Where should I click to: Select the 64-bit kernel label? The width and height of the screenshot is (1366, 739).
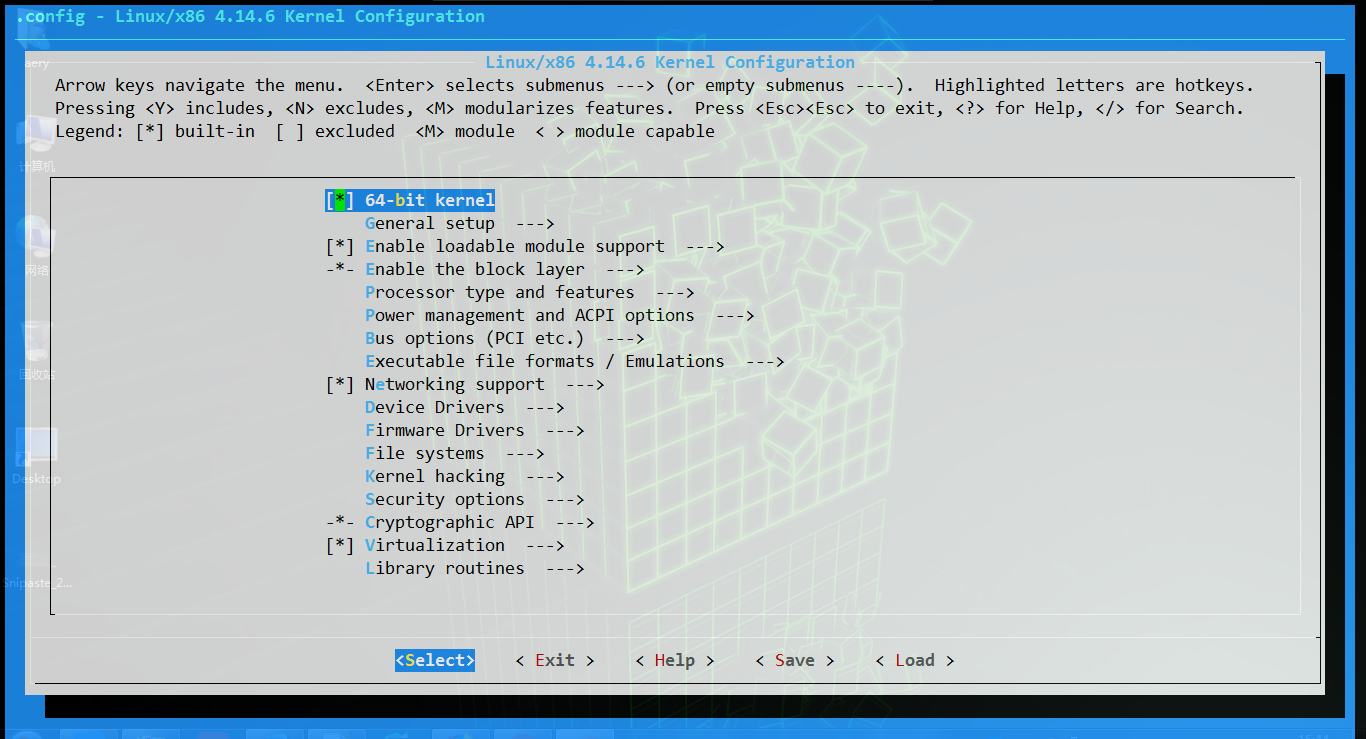click(430, 200)
